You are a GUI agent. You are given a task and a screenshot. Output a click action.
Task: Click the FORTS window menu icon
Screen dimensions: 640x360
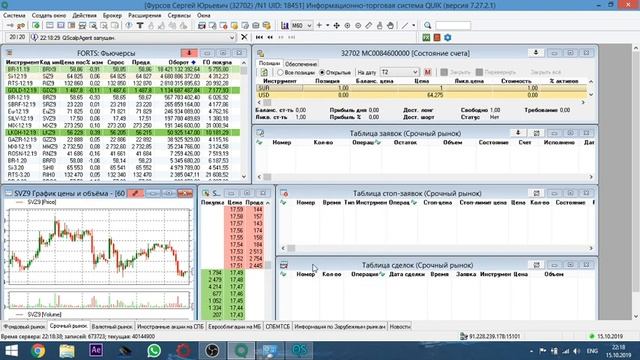point(9,53)
